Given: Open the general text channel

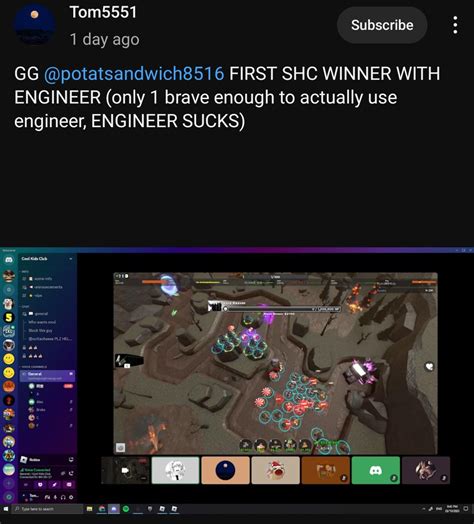Looking at the screenshot, I should [x=41, y=314].
